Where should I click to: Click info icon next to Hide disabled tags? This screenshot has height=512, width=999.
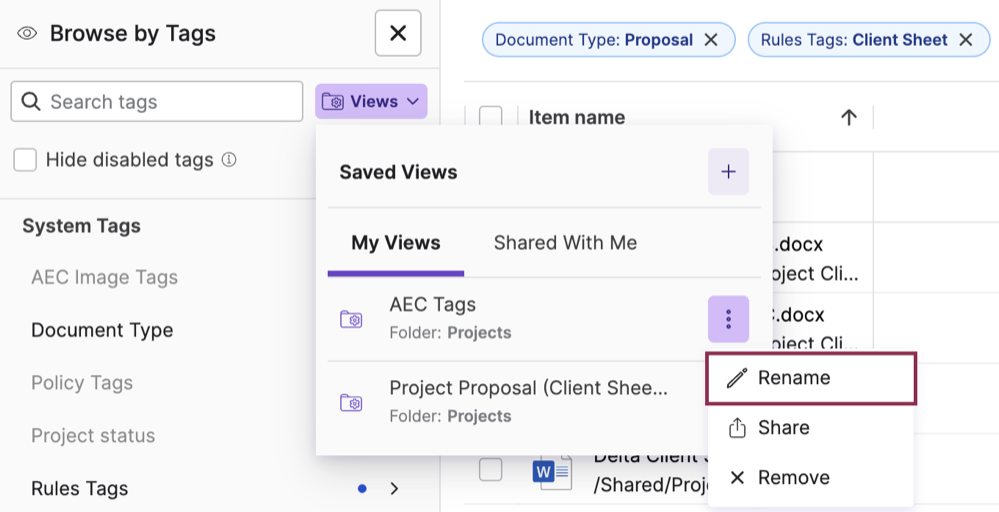[229, 160]
